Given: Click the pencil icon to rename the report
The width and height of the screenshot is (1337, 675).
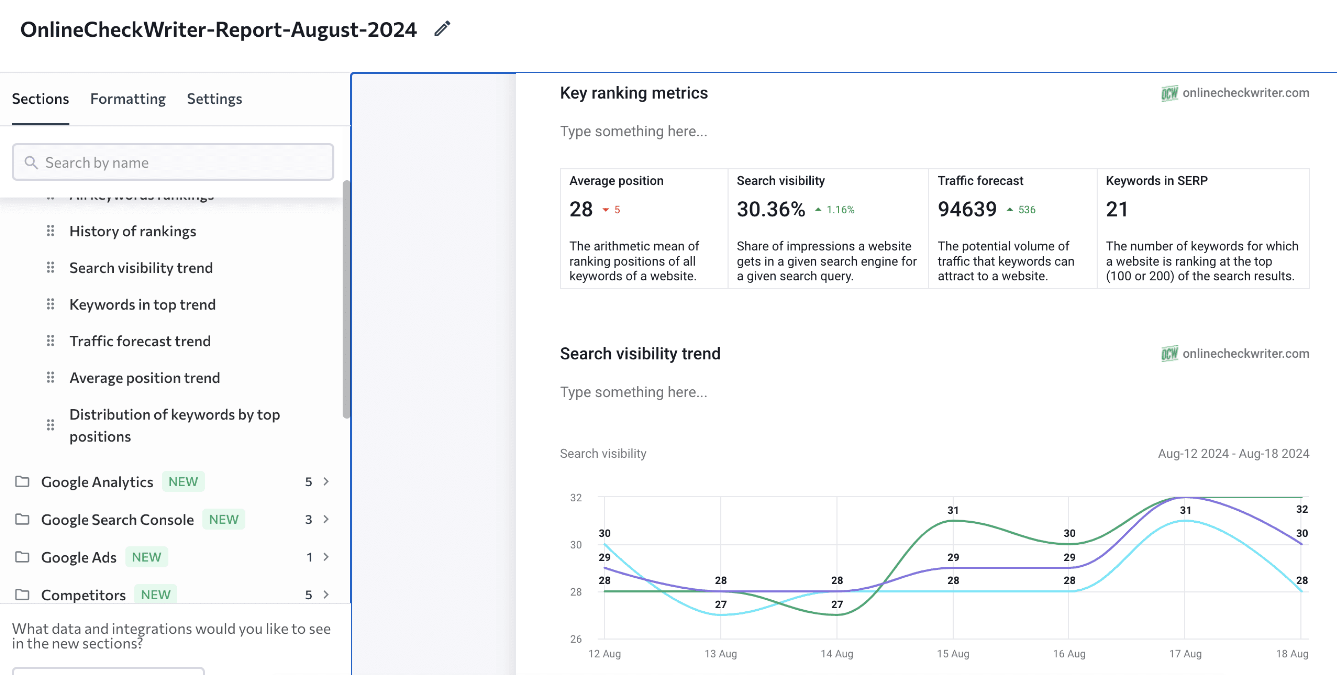Looking at the screenshot, I should [441, 29].
